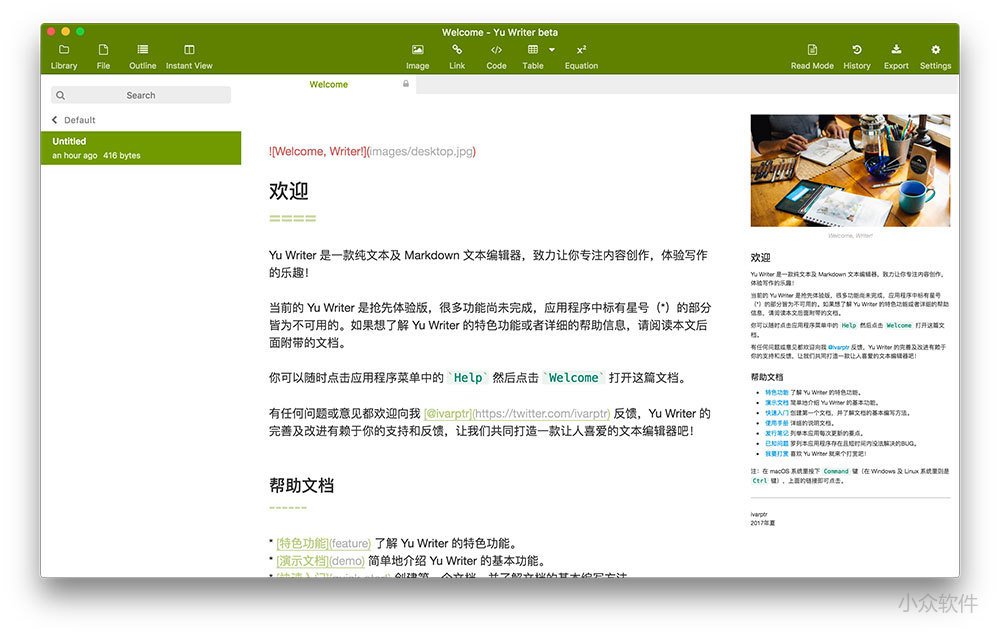Screen dimensions: 1000x636
Task: Insert an Equation
Action: 581,57
